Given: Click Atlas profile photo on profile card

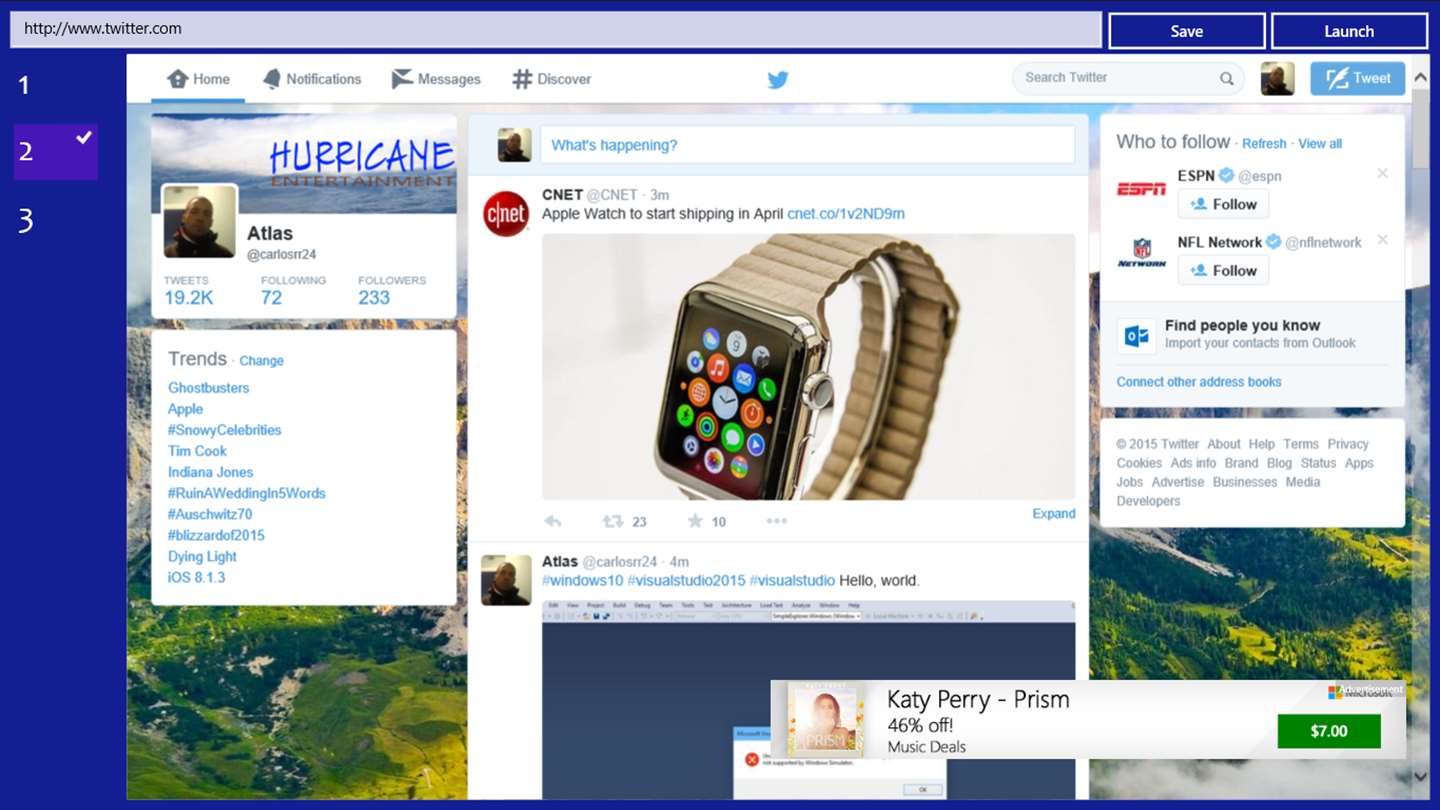Looking at the screenshot, I should pyautogui.click(x=200, y=221).
